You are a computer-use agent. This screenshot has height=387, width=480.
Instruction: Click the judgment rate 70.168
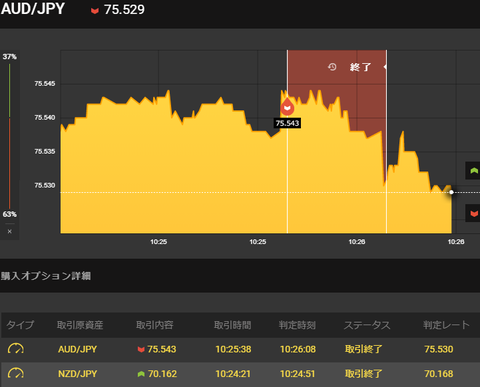pyautogui.click(x=439, y=374)
